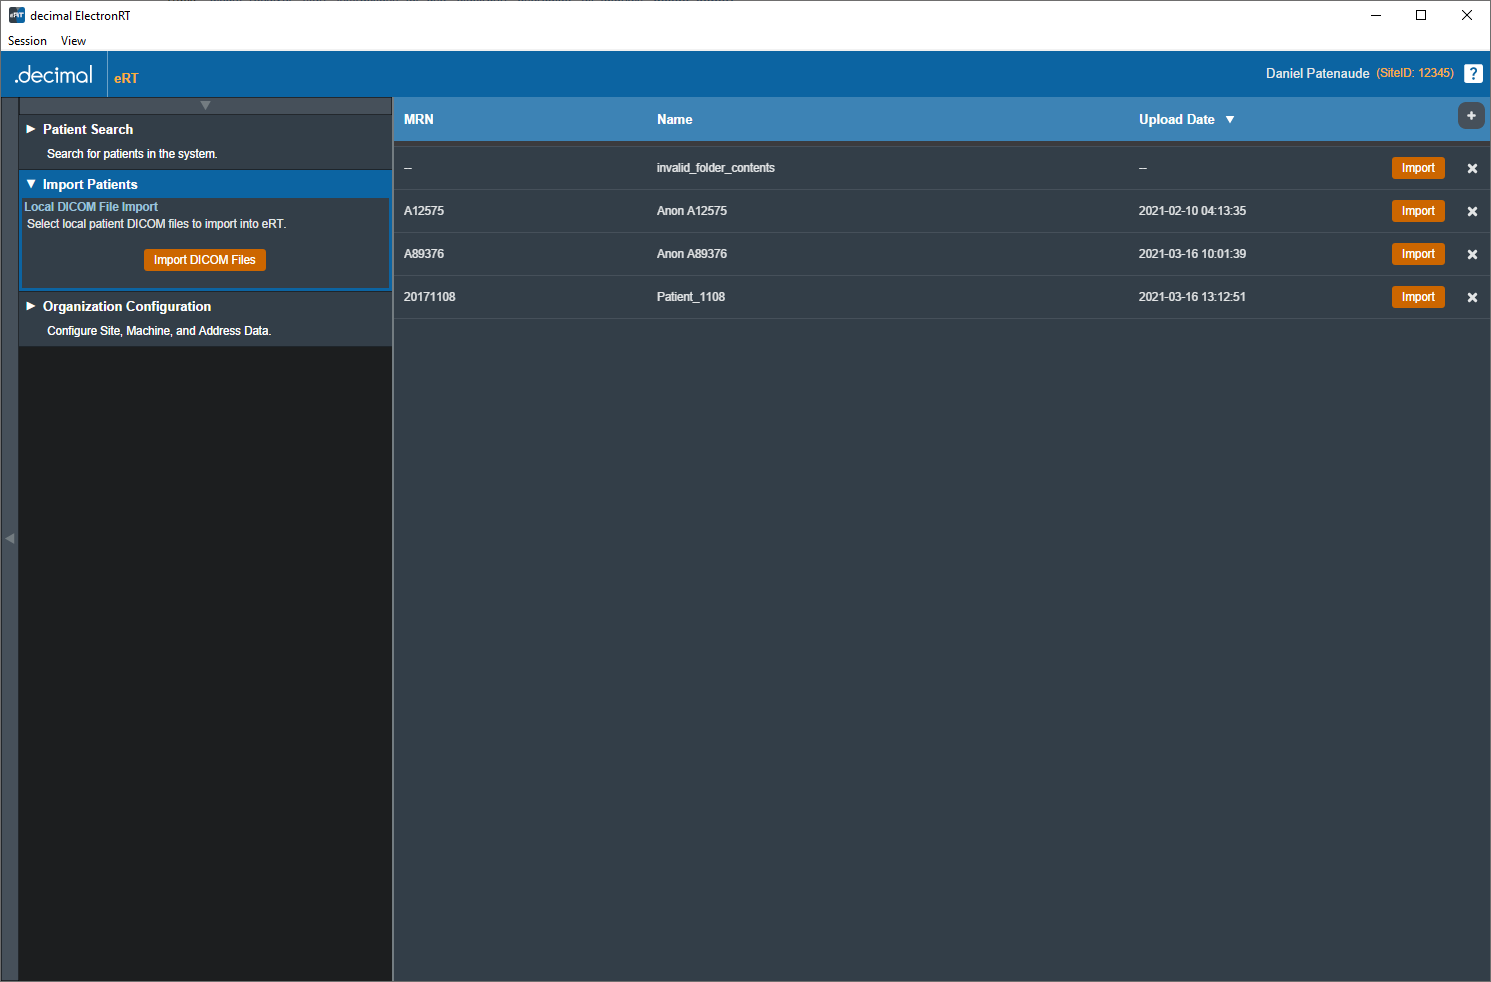This screenshot has height=982, width=1491.
Task: Click the MRN column header
Action: (x=419, y=120)
